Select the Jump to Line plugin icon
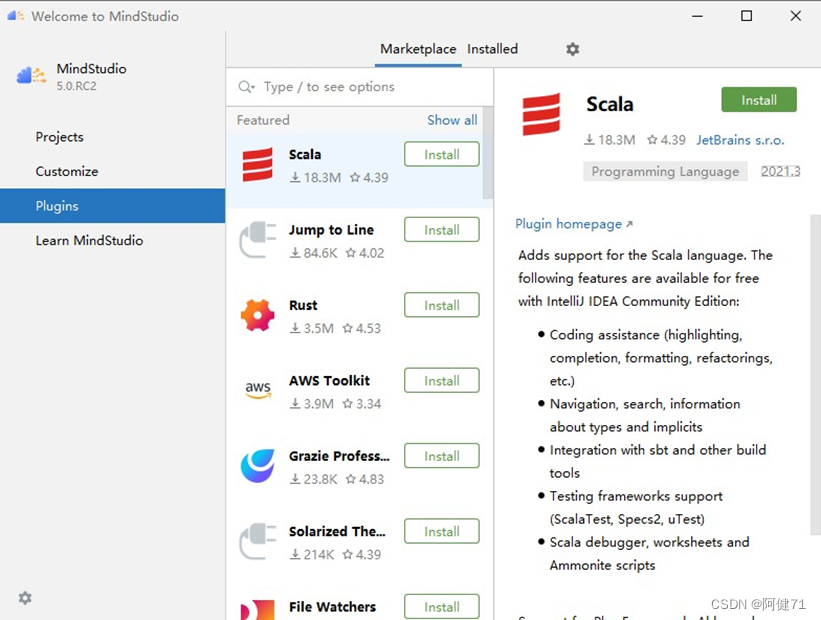Screen dimensions: 821x620 [x=258, y=238]
